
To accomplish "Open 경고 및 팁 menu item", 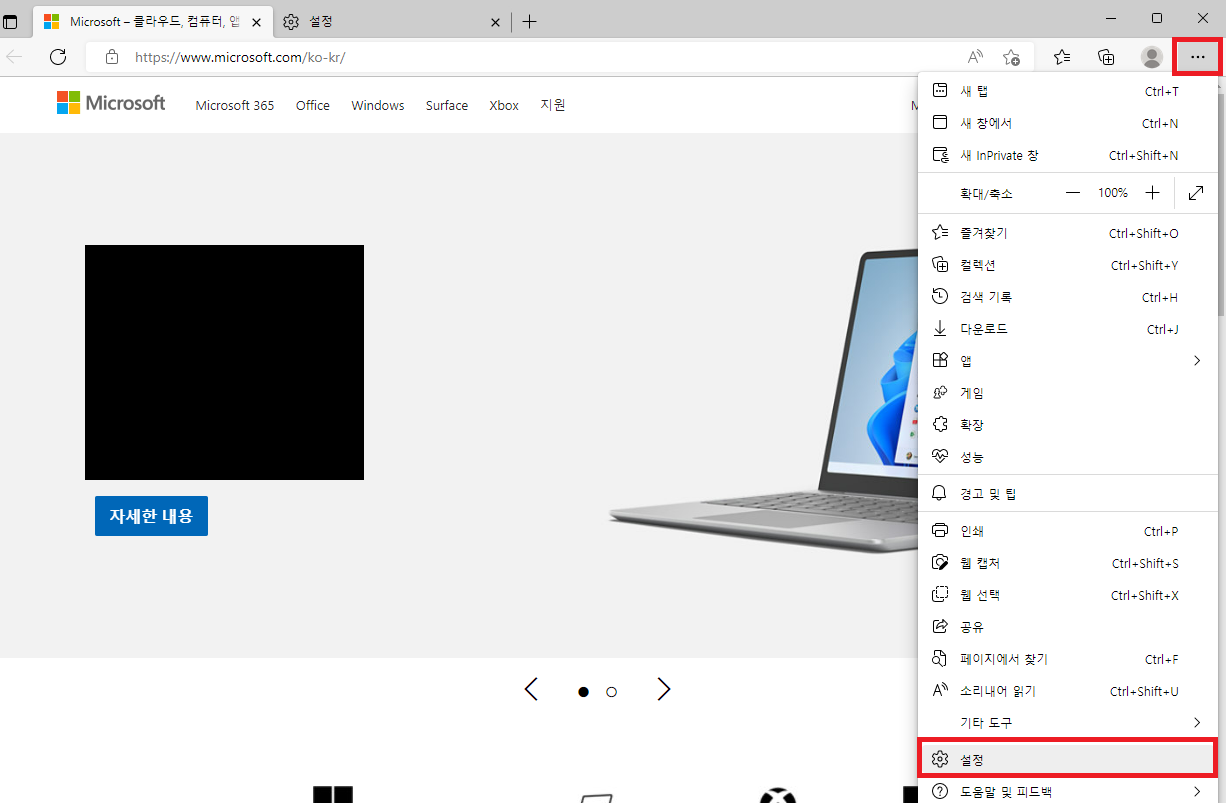I will click(x=1068, y=494).
